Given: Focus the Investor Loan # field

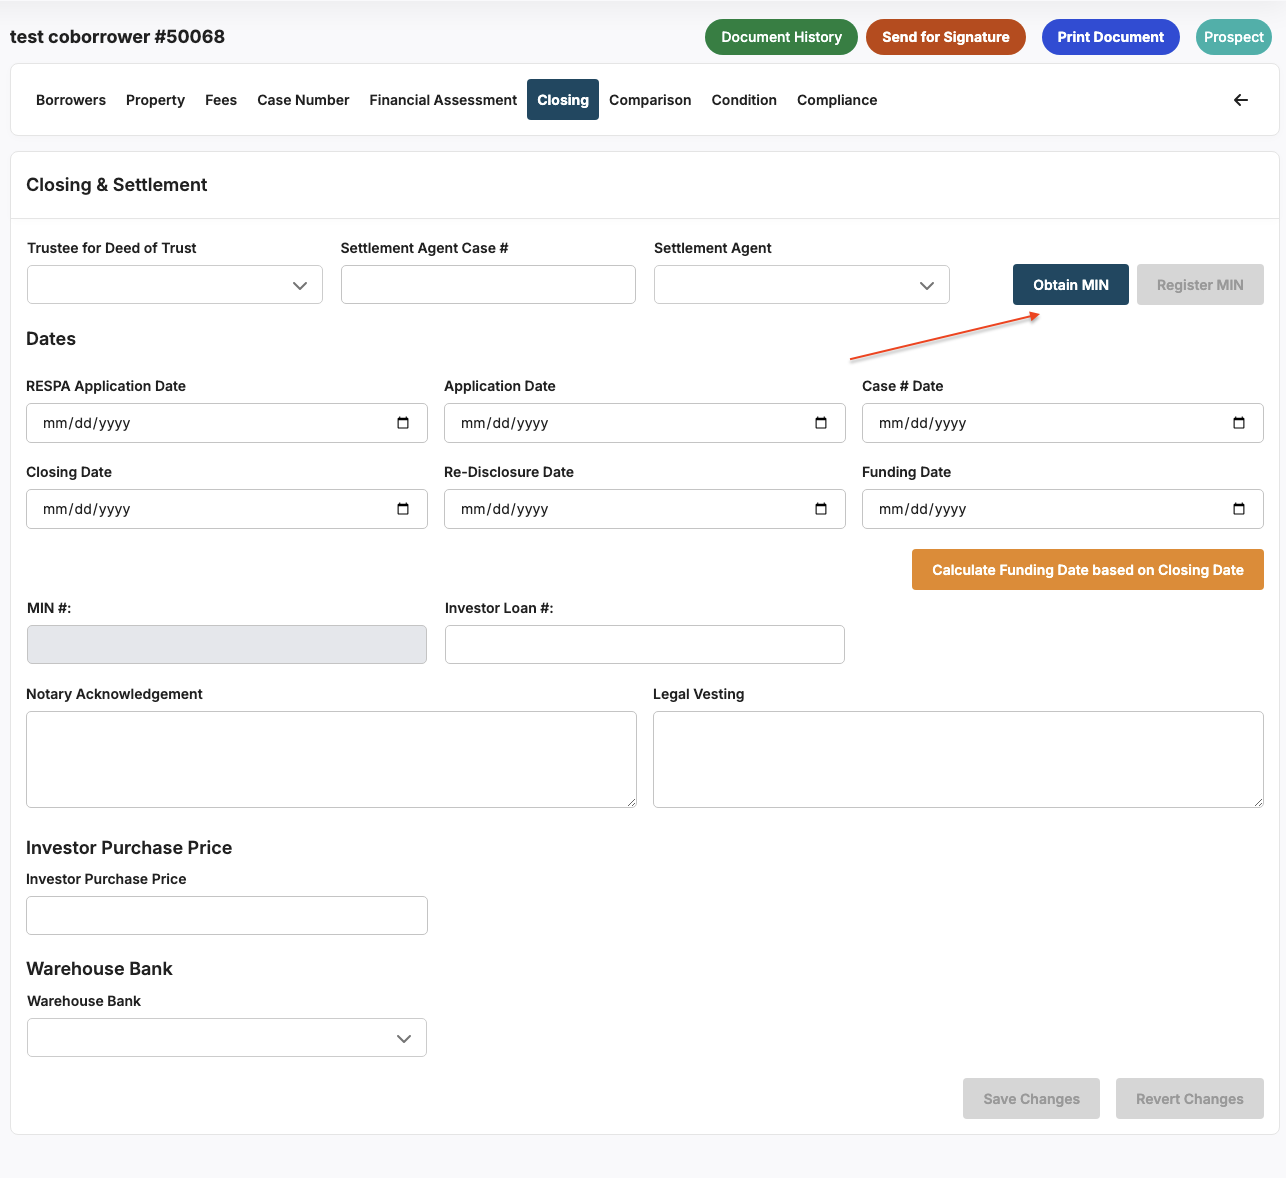Looking at the screenshot, I should (x=645, y=645).
